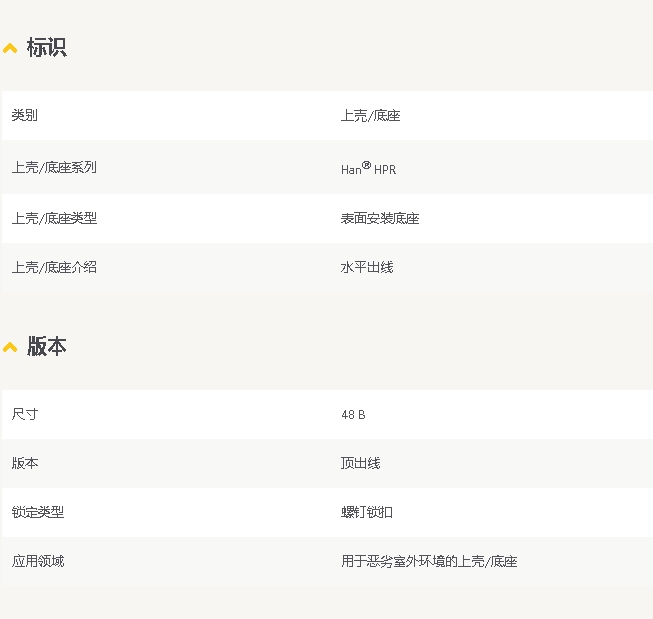
Task: Select the 类别 row label
Action: [x=25, y=116]
